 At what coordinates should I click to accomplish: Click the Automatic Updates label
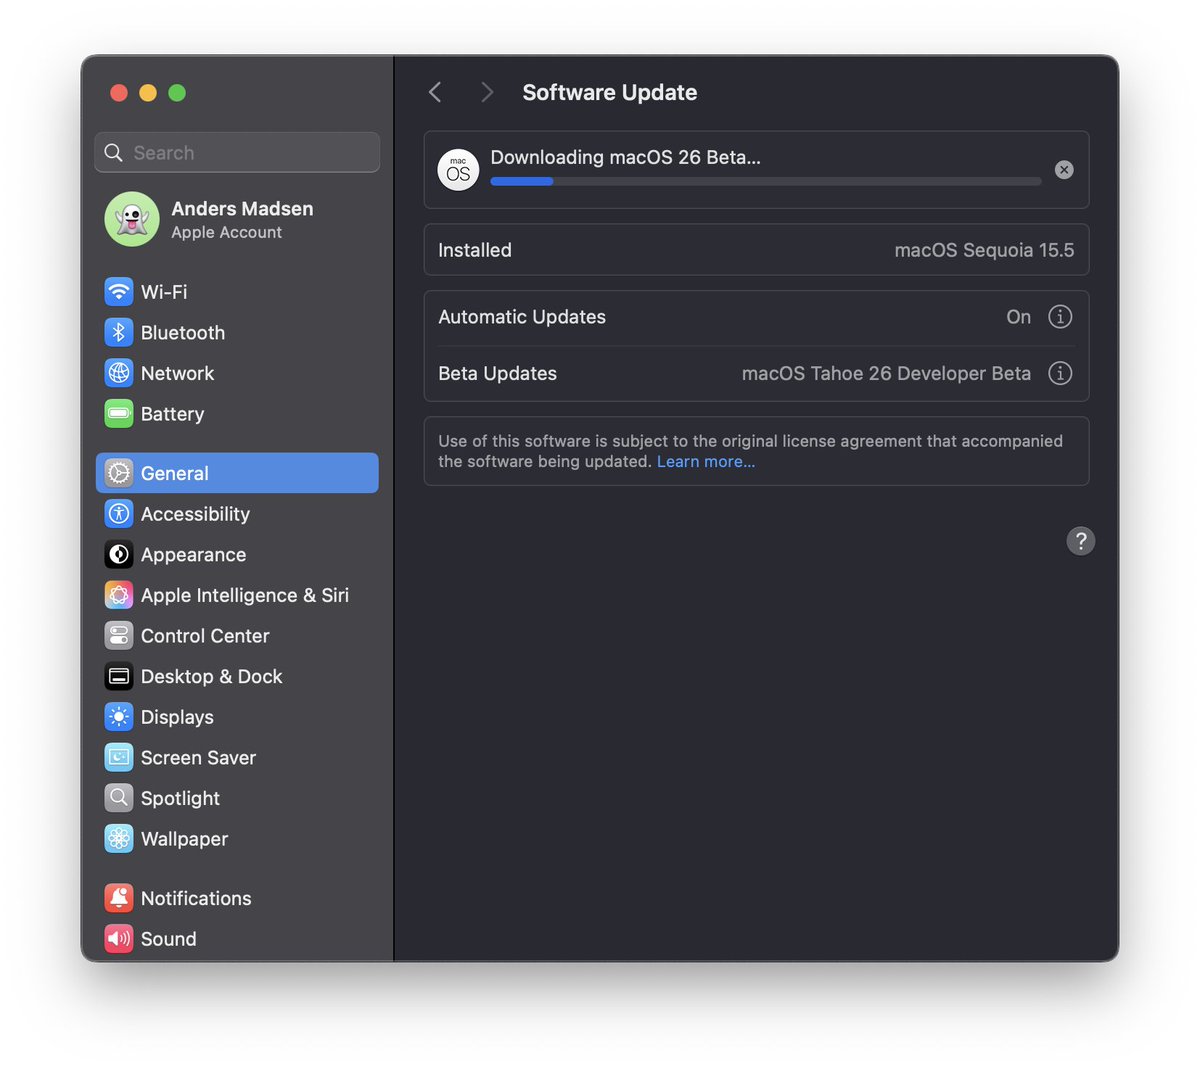pos(522,317)
